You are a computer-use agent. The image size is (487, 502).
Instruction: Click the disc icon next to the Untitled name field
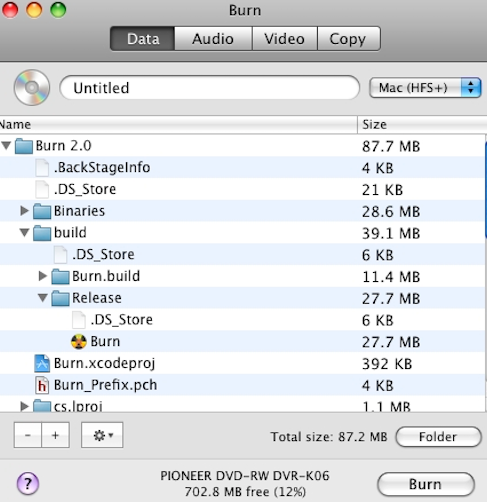[32, 87]
